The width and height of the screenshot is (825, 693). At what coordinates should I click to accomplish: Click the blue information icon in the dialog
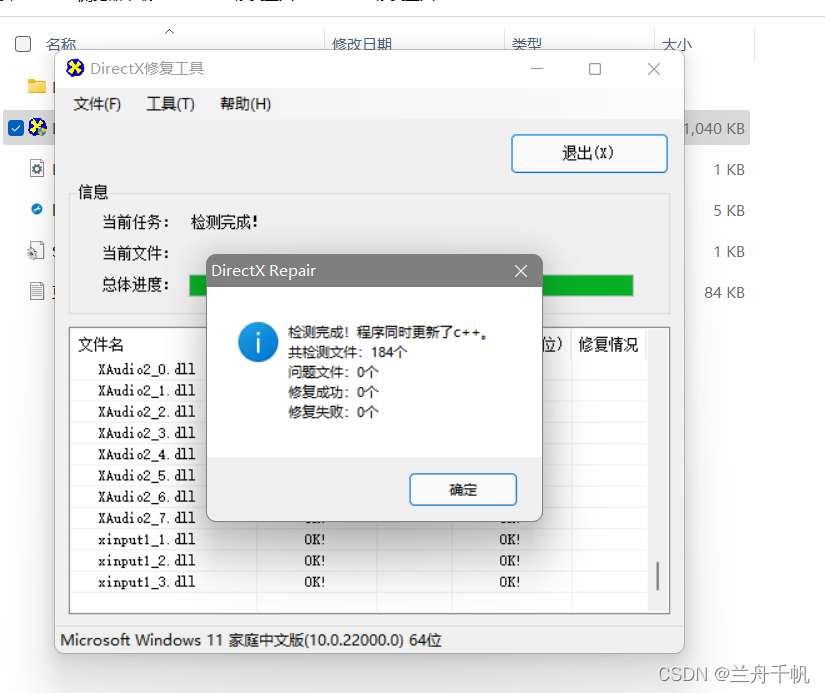(x=258, y=342)
